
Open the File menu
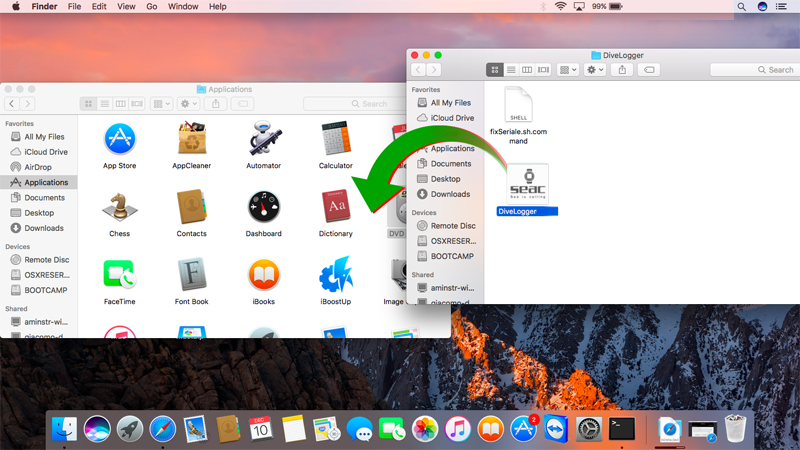[74, 7]
